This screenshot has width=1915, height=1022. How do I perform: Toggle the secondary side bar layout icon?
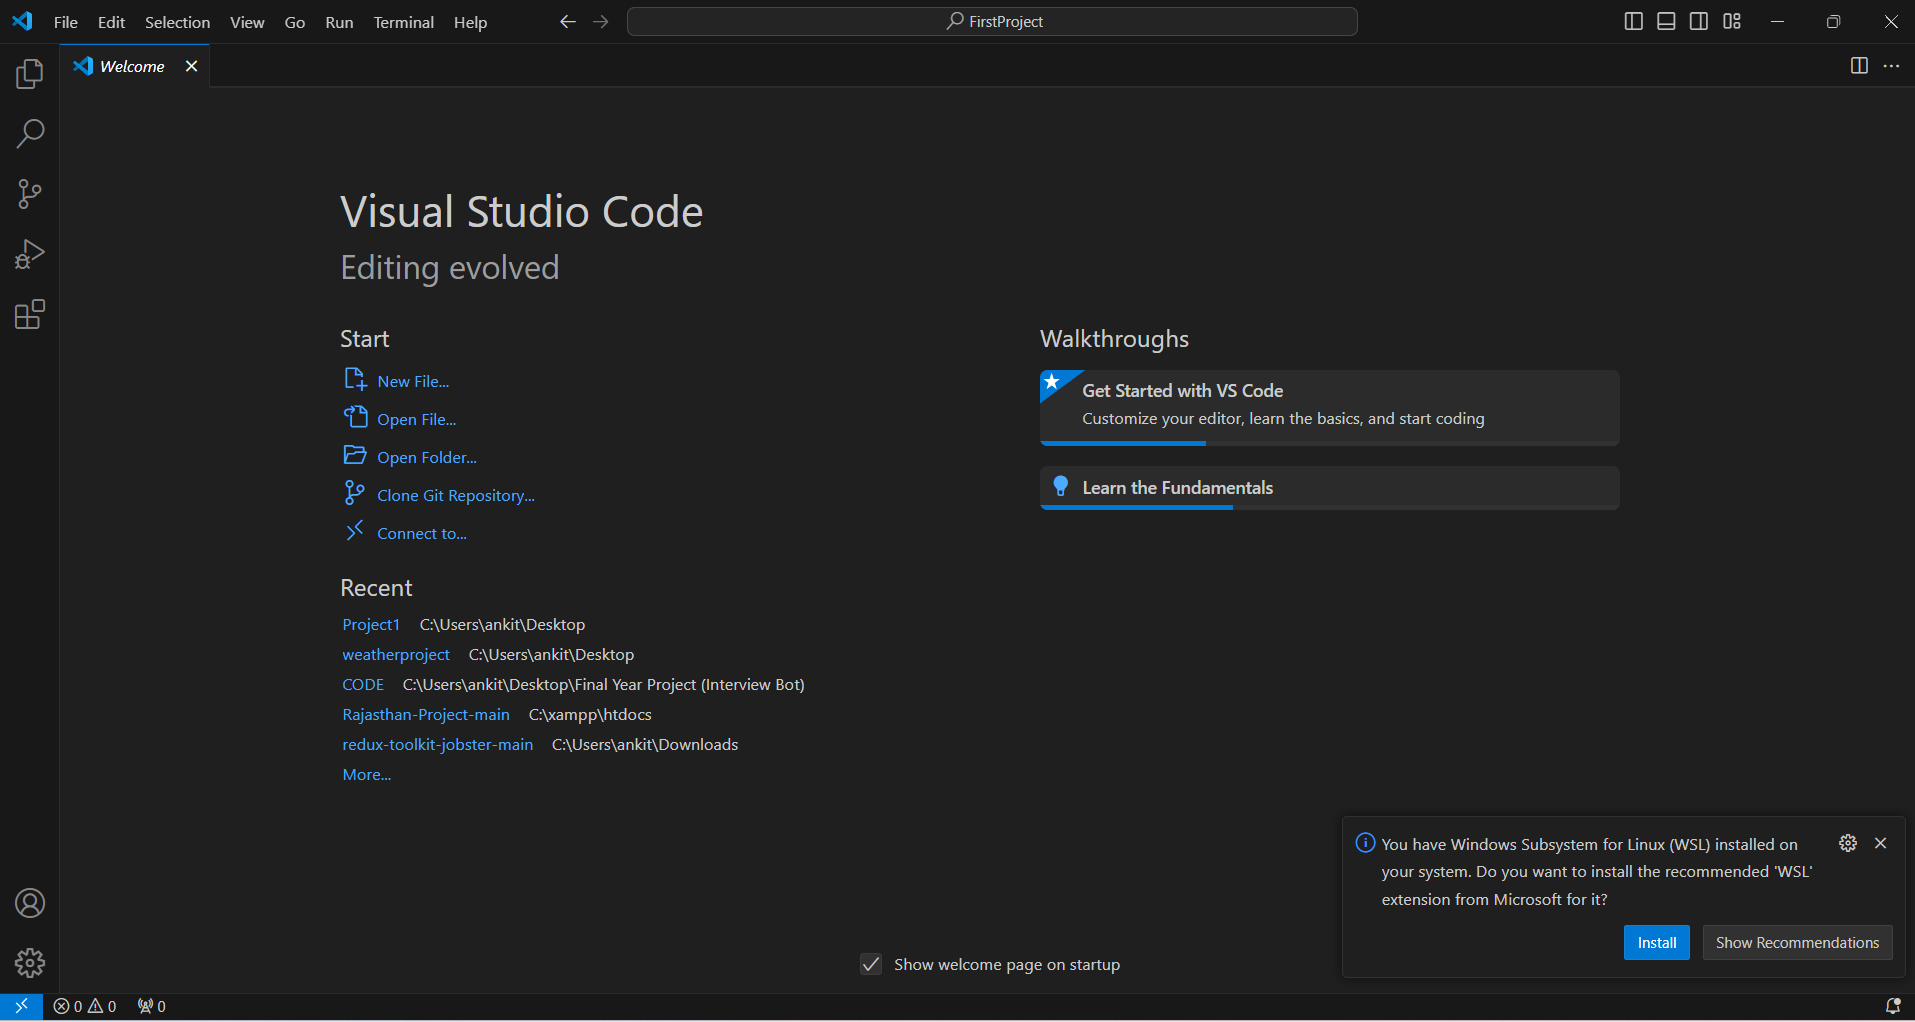[1699, 21]
